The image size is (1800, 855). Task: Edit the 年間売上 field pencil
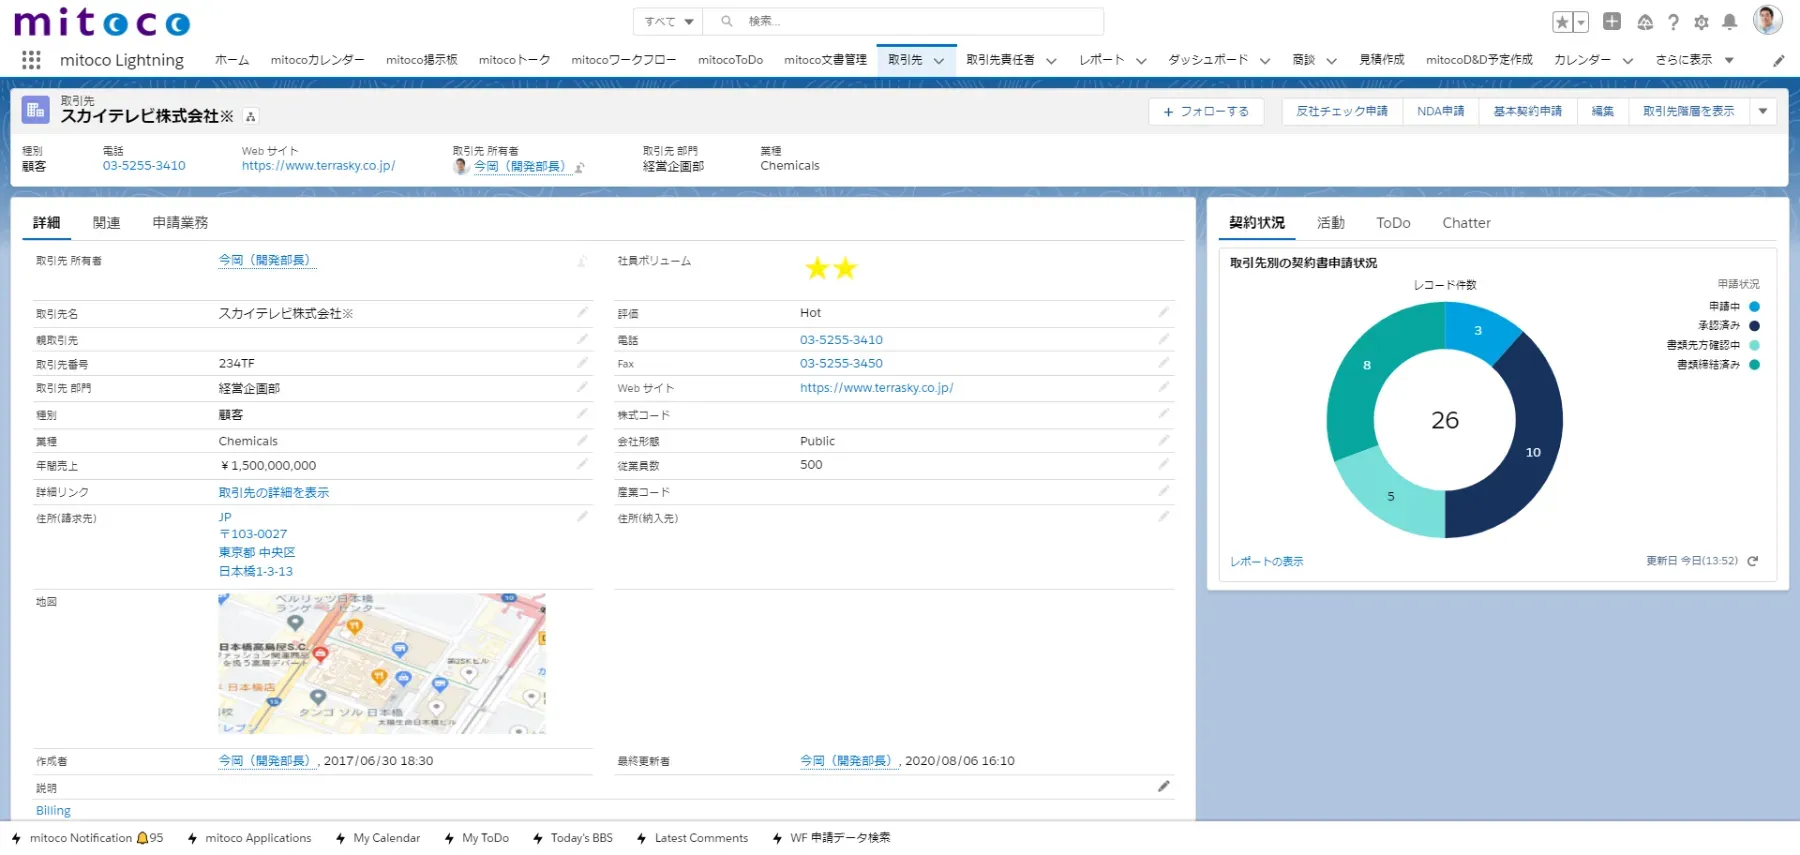pos(582,464)
